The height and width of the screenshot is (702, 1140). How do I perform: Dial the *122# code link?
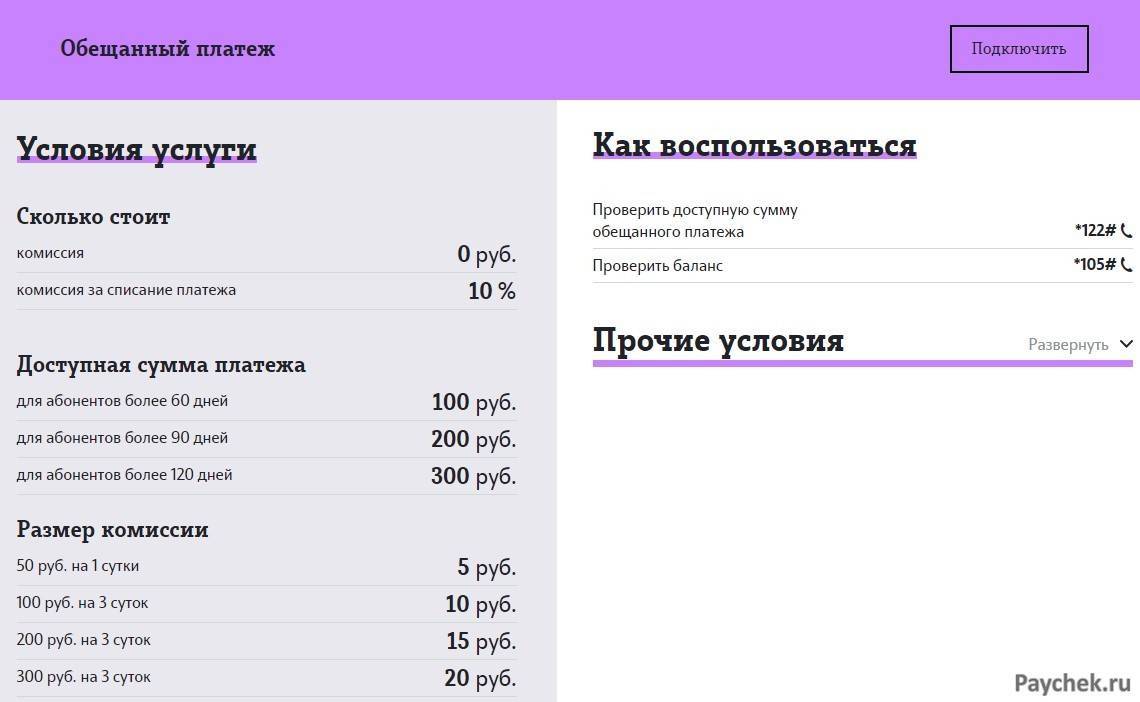pyautogui.click(x=1095, y=230)
